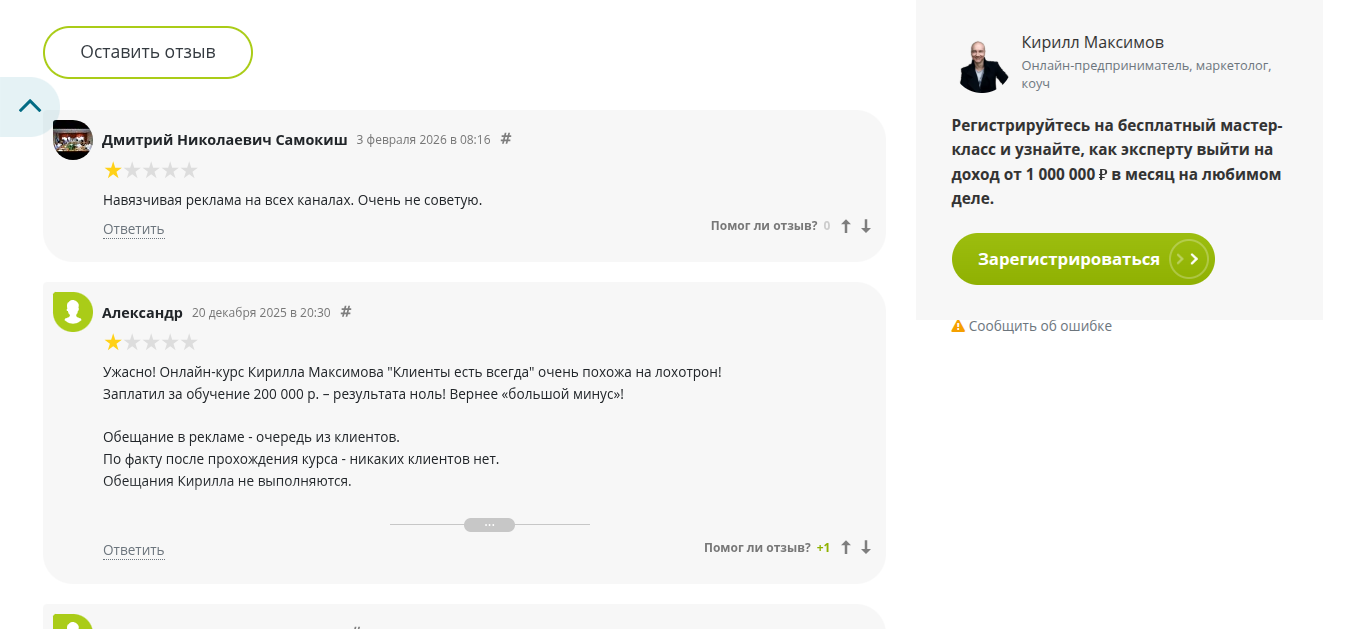1365x629 pixels.
Task: Reply to Alexander's review
Action: click(x=133, y=550)
